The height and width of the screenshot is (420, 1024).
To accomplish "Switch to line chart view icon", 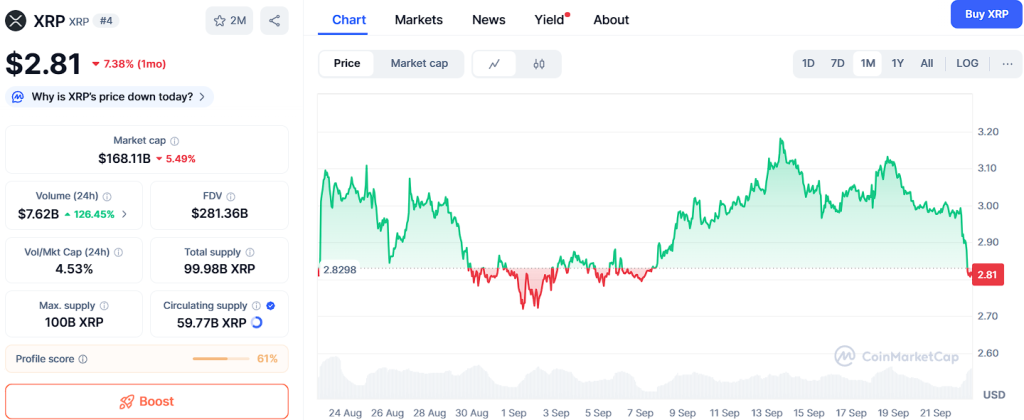I will pos(495,64).
